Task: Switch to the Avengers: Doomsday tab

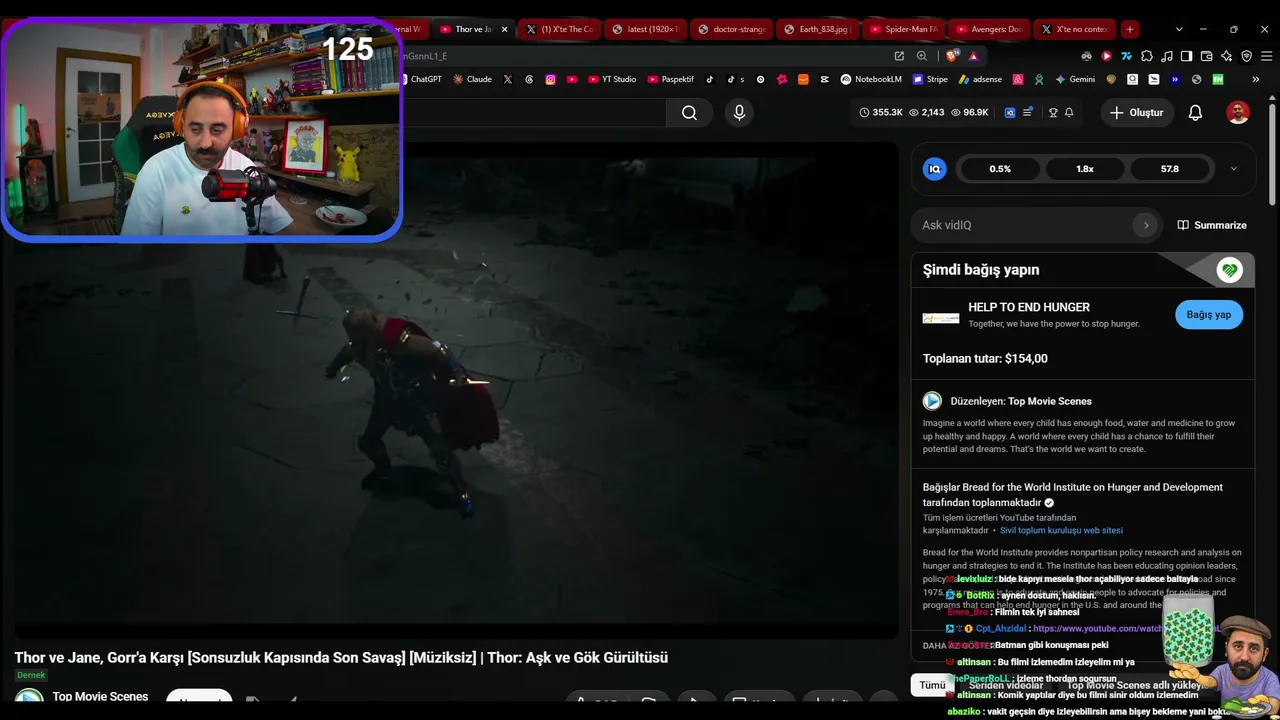Action: coord(989,29)
